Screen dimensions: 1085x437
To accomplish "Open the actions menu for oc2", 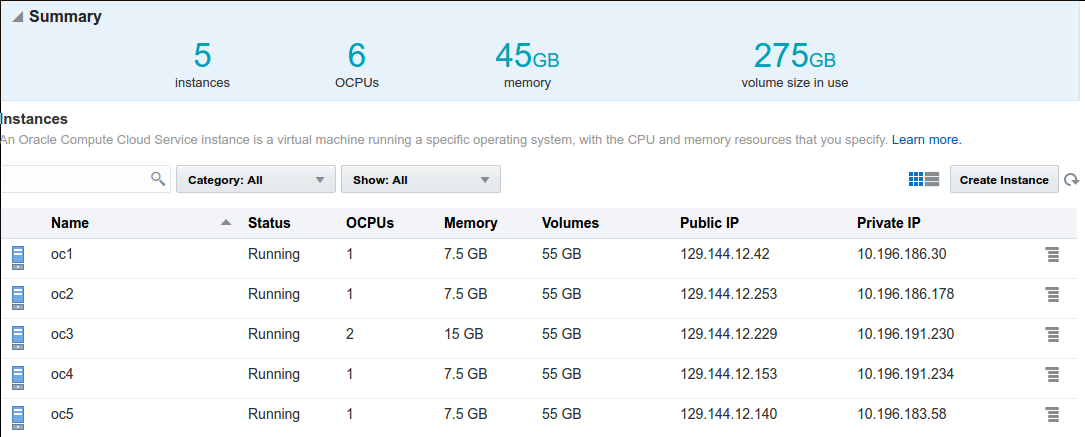I will click(x=1052, y=295).
